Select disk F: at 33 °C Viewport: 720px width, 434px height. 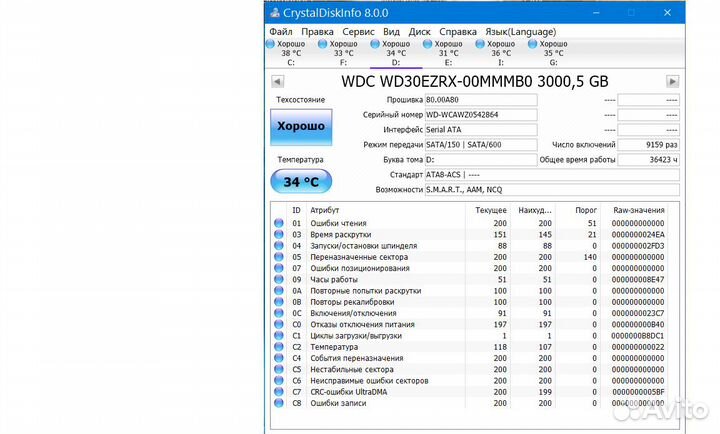pos(343,53)
